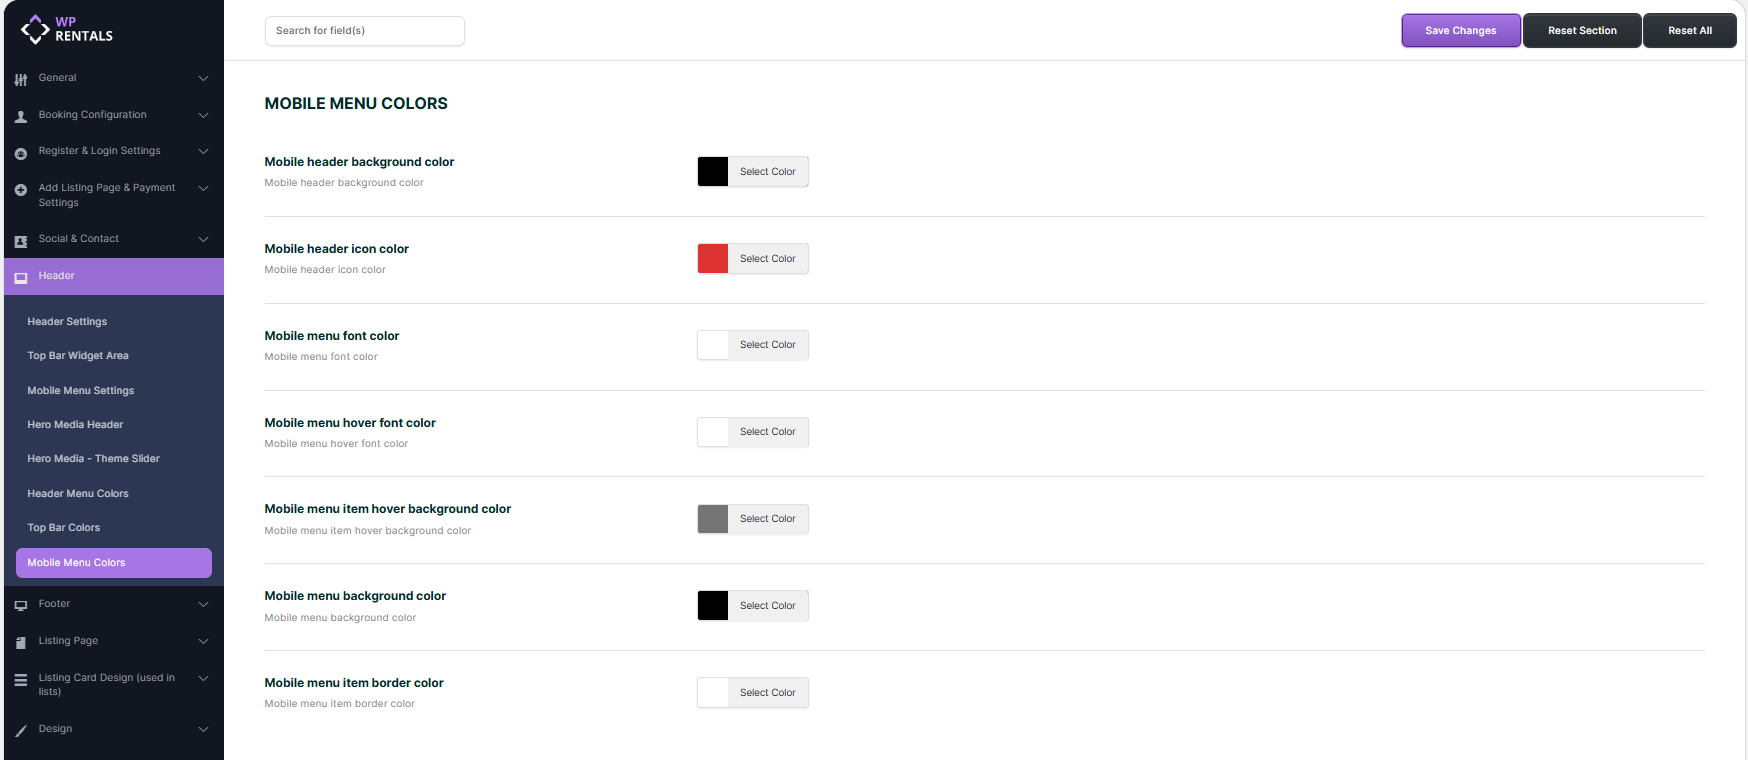Focus the Search for field(s) input
The width and height of the screenshot is (1748, 760).
tap(364, 31)
